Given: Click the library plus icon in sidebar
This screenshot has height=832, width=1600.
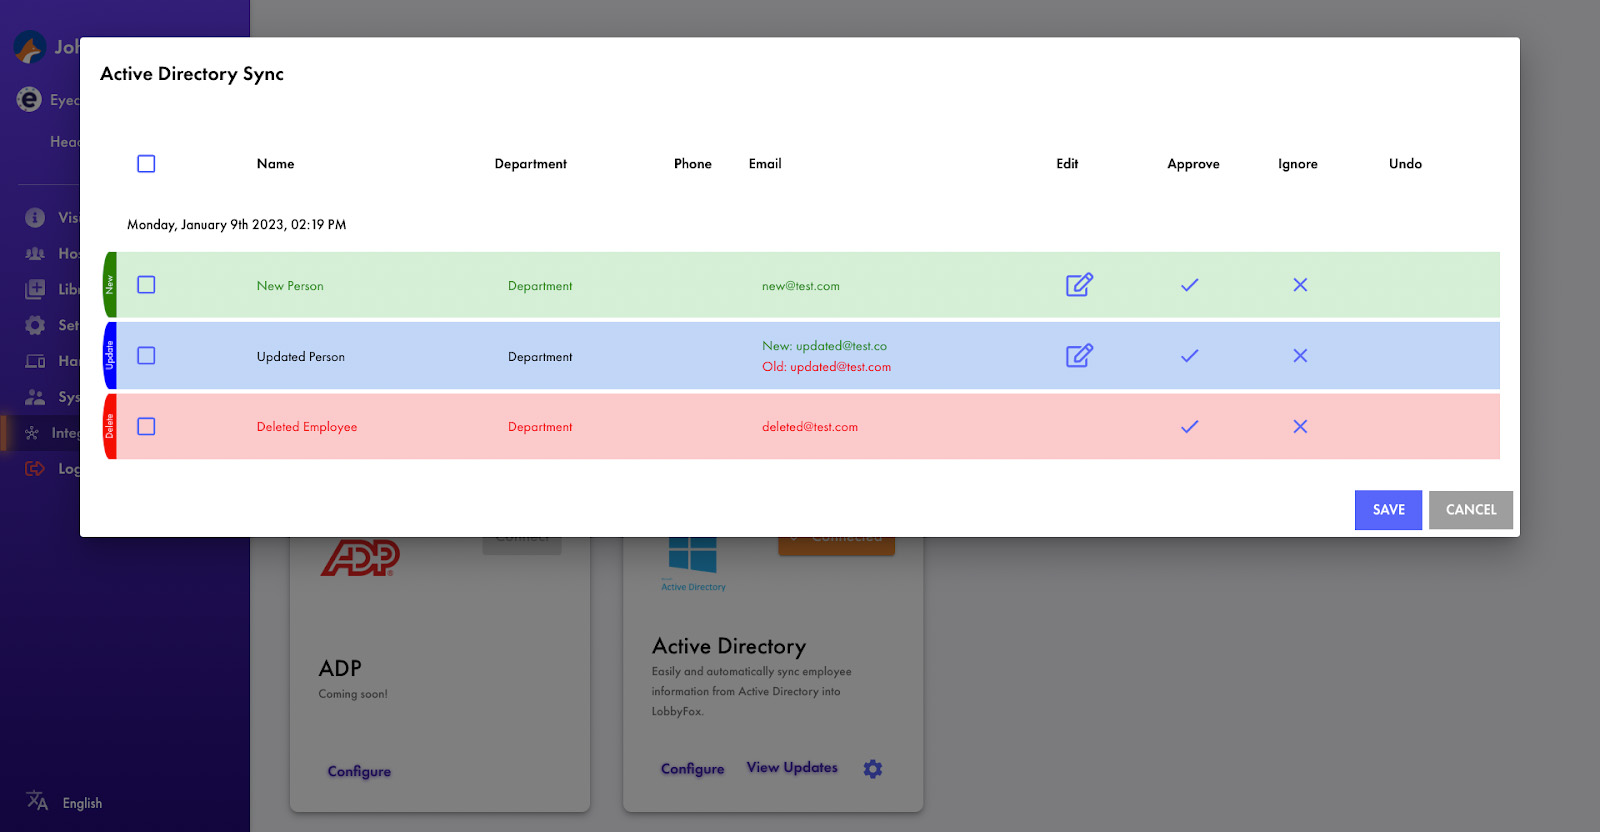Looking at the screenshot, I should [35, 289].
